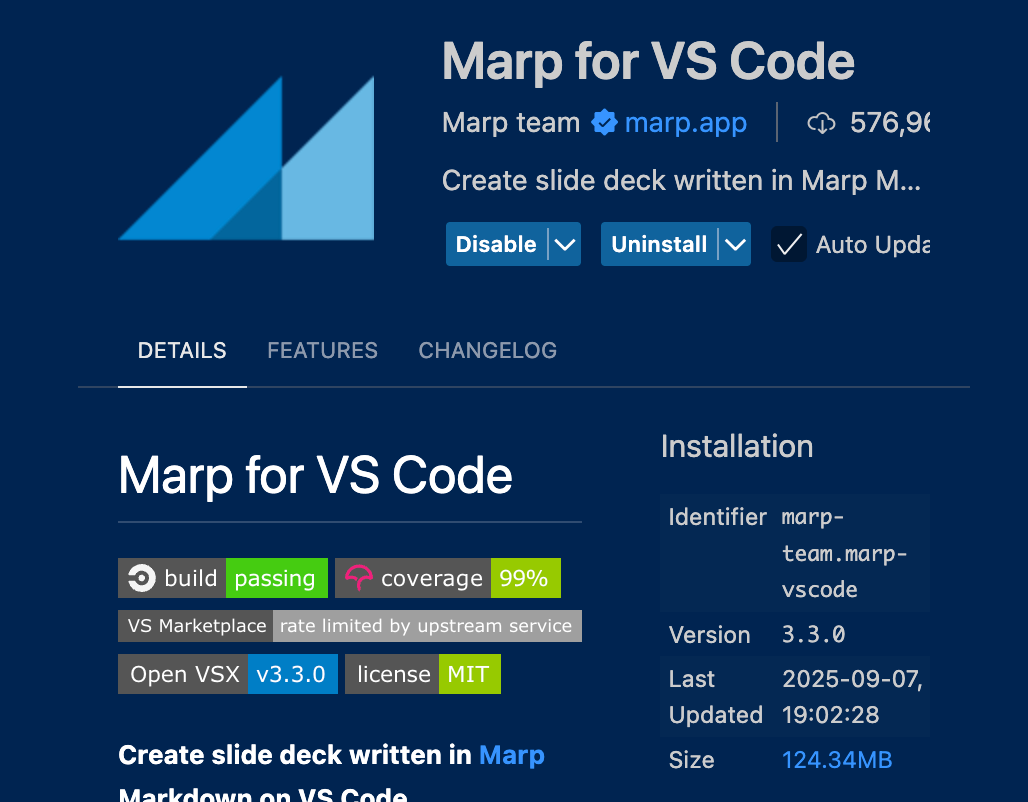Viewport: 1028px width, 802px height.
Task: Click the Version row label
Action: [x=709, y=635]
